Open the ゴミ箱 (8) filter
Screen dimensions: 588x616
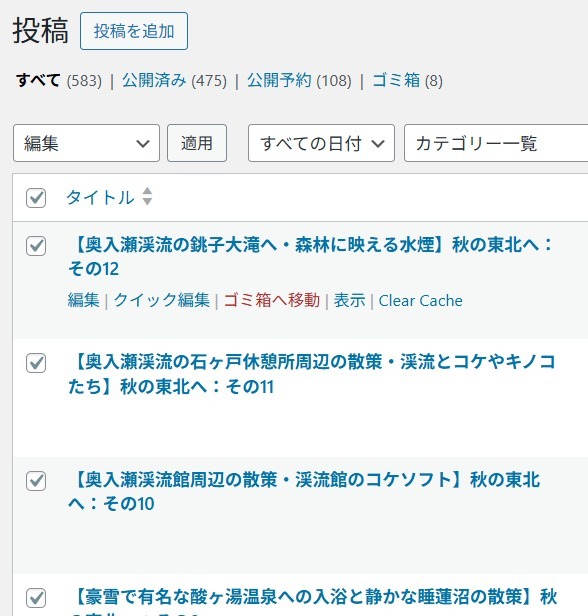pyautogui.click(x=407, y=81)
